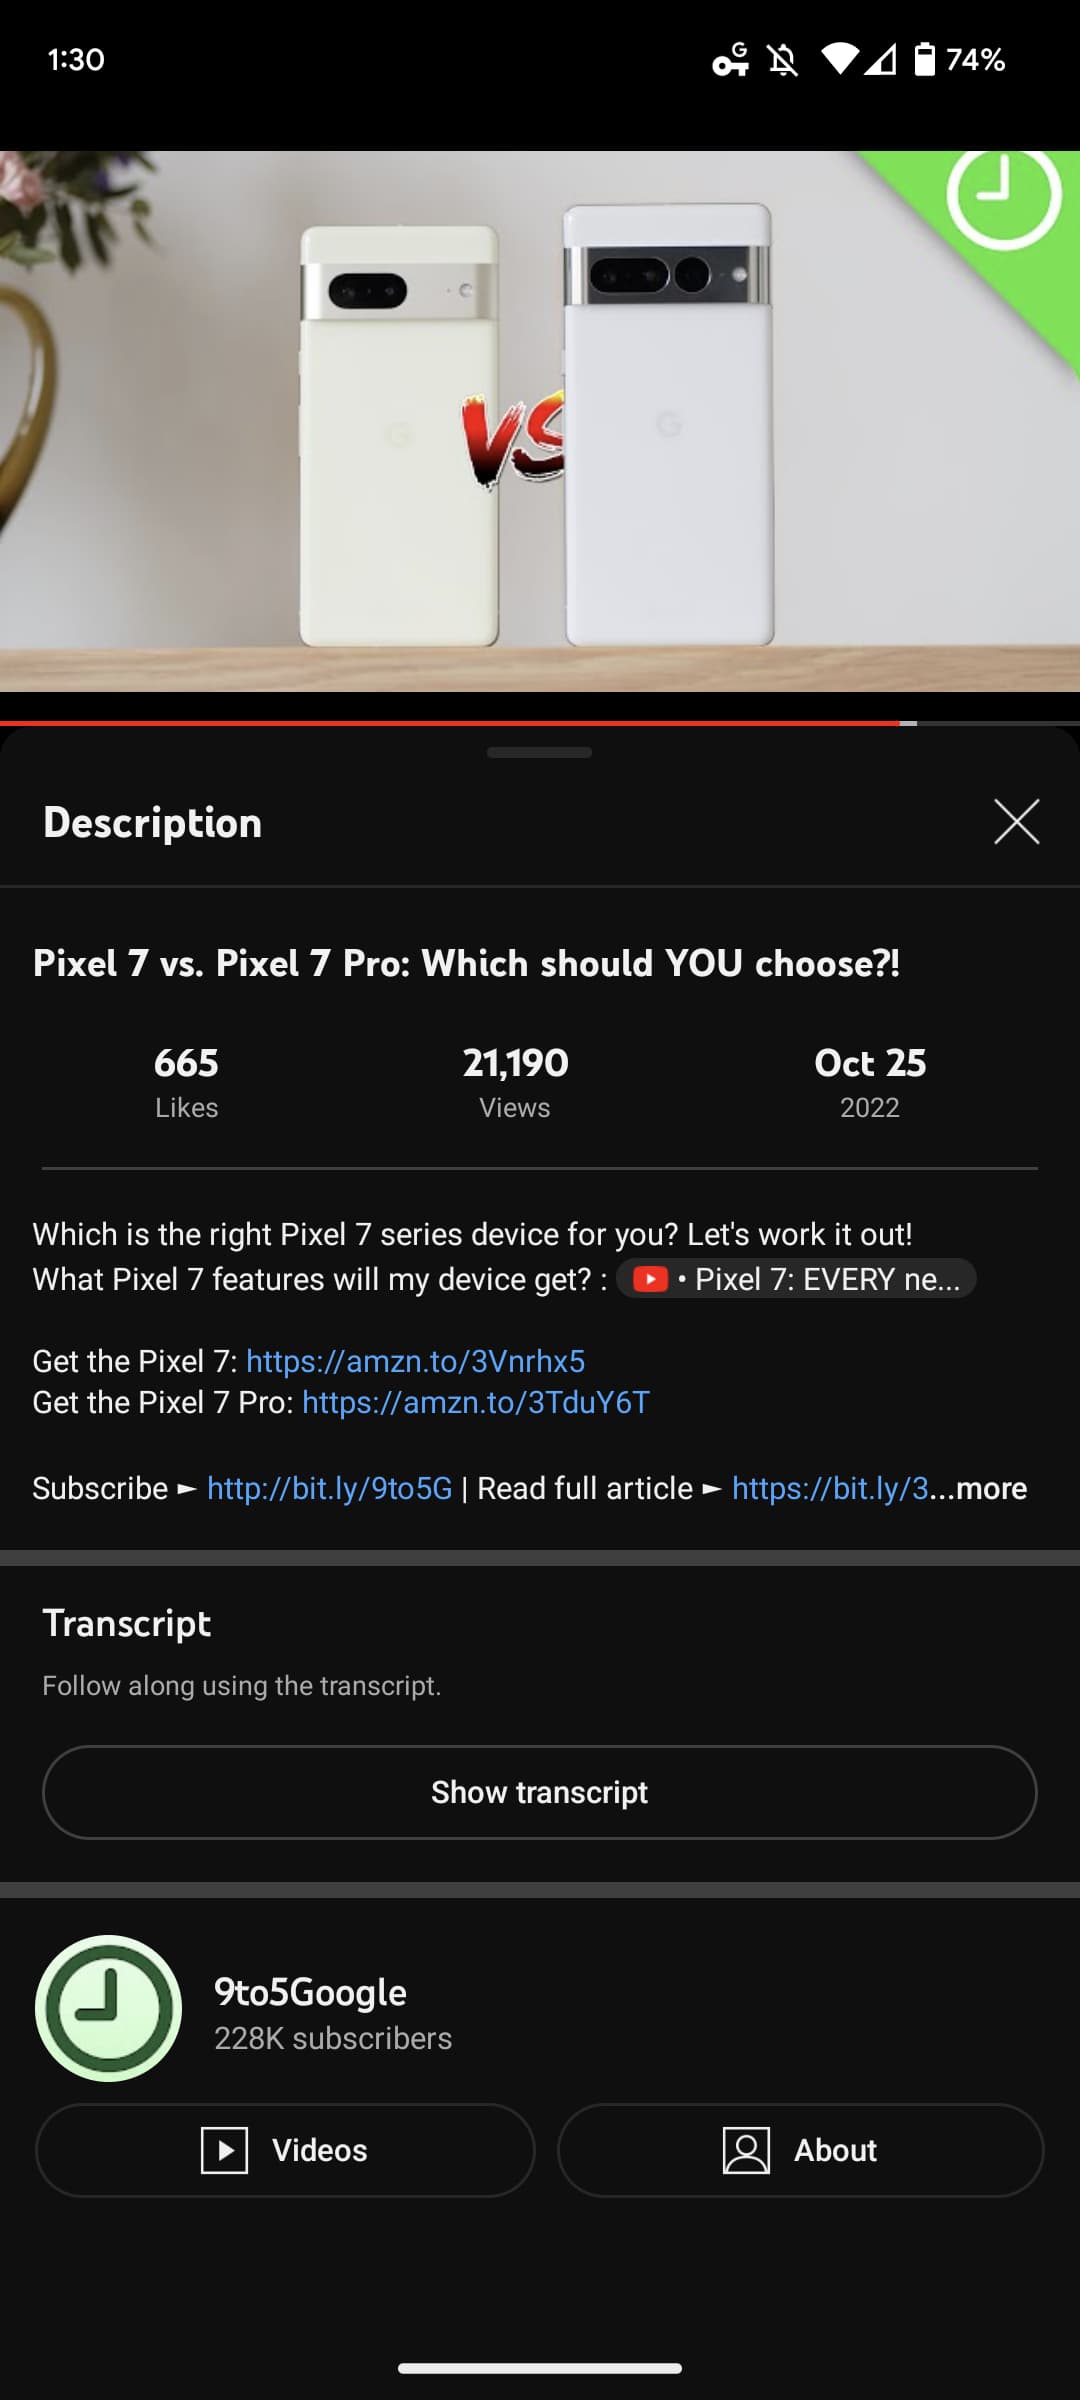Tap the sheet drag handle to expand
1080x2400 pixels.
(x=540, y=752)
